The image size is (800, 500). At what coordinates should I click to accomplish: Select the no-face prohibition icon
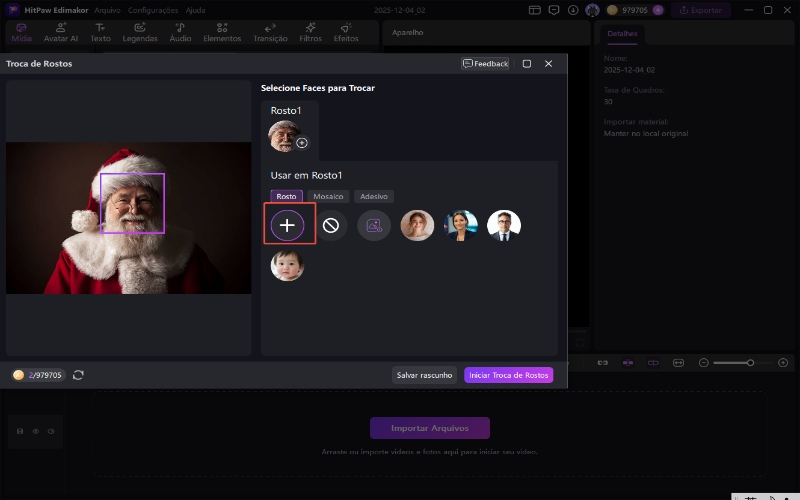331,225
